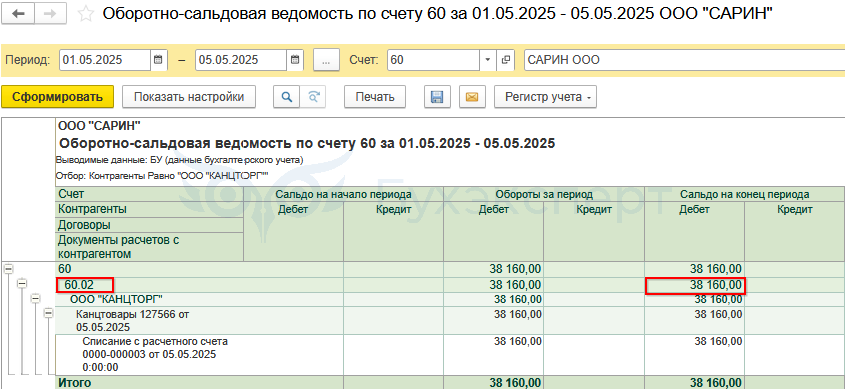This screenshot has height=389, width=845.
Task: Open period selection with ellipsis button
Action: 325,60
